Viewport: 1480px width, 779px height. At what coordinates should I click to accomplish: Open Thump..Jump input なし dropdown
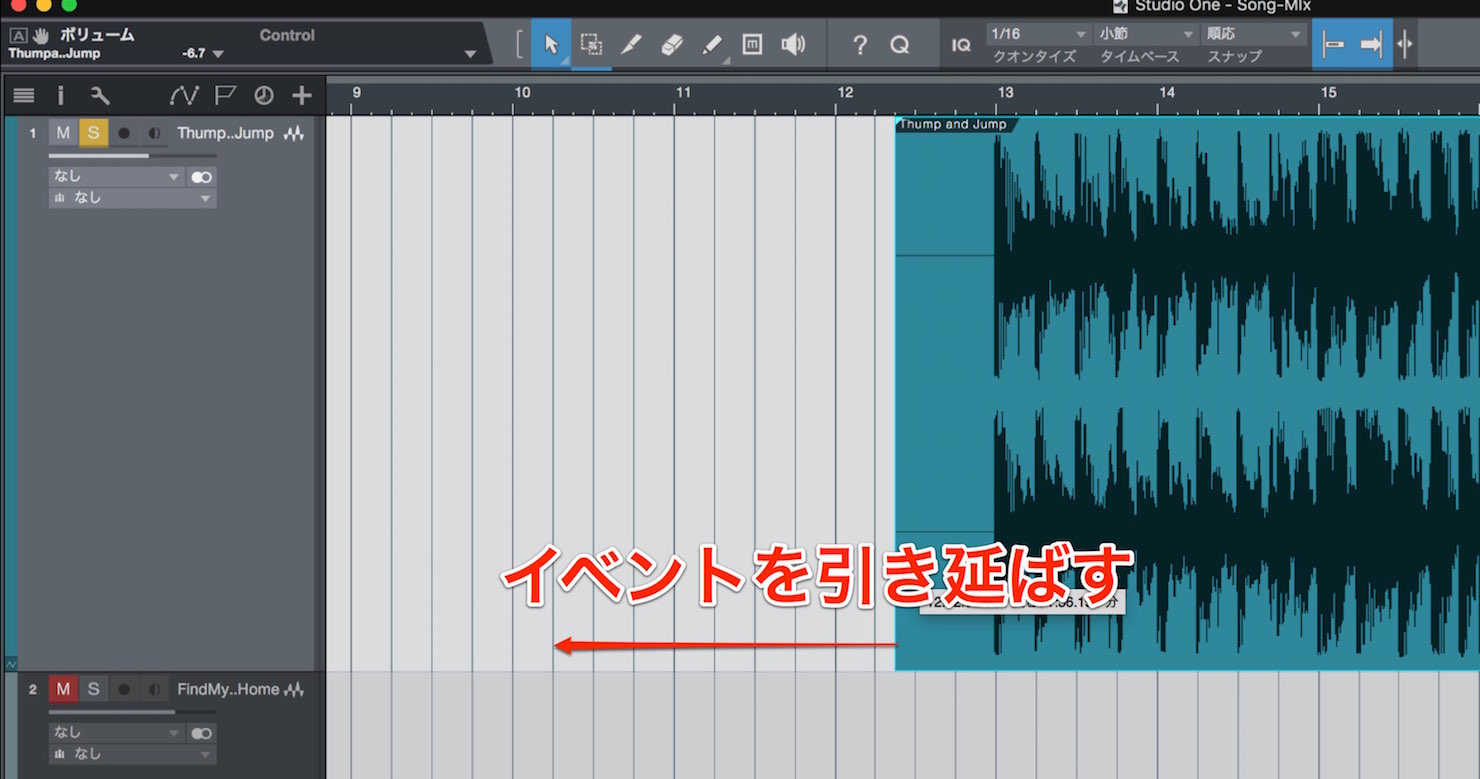pyautogui.click(x=116, y=176)
